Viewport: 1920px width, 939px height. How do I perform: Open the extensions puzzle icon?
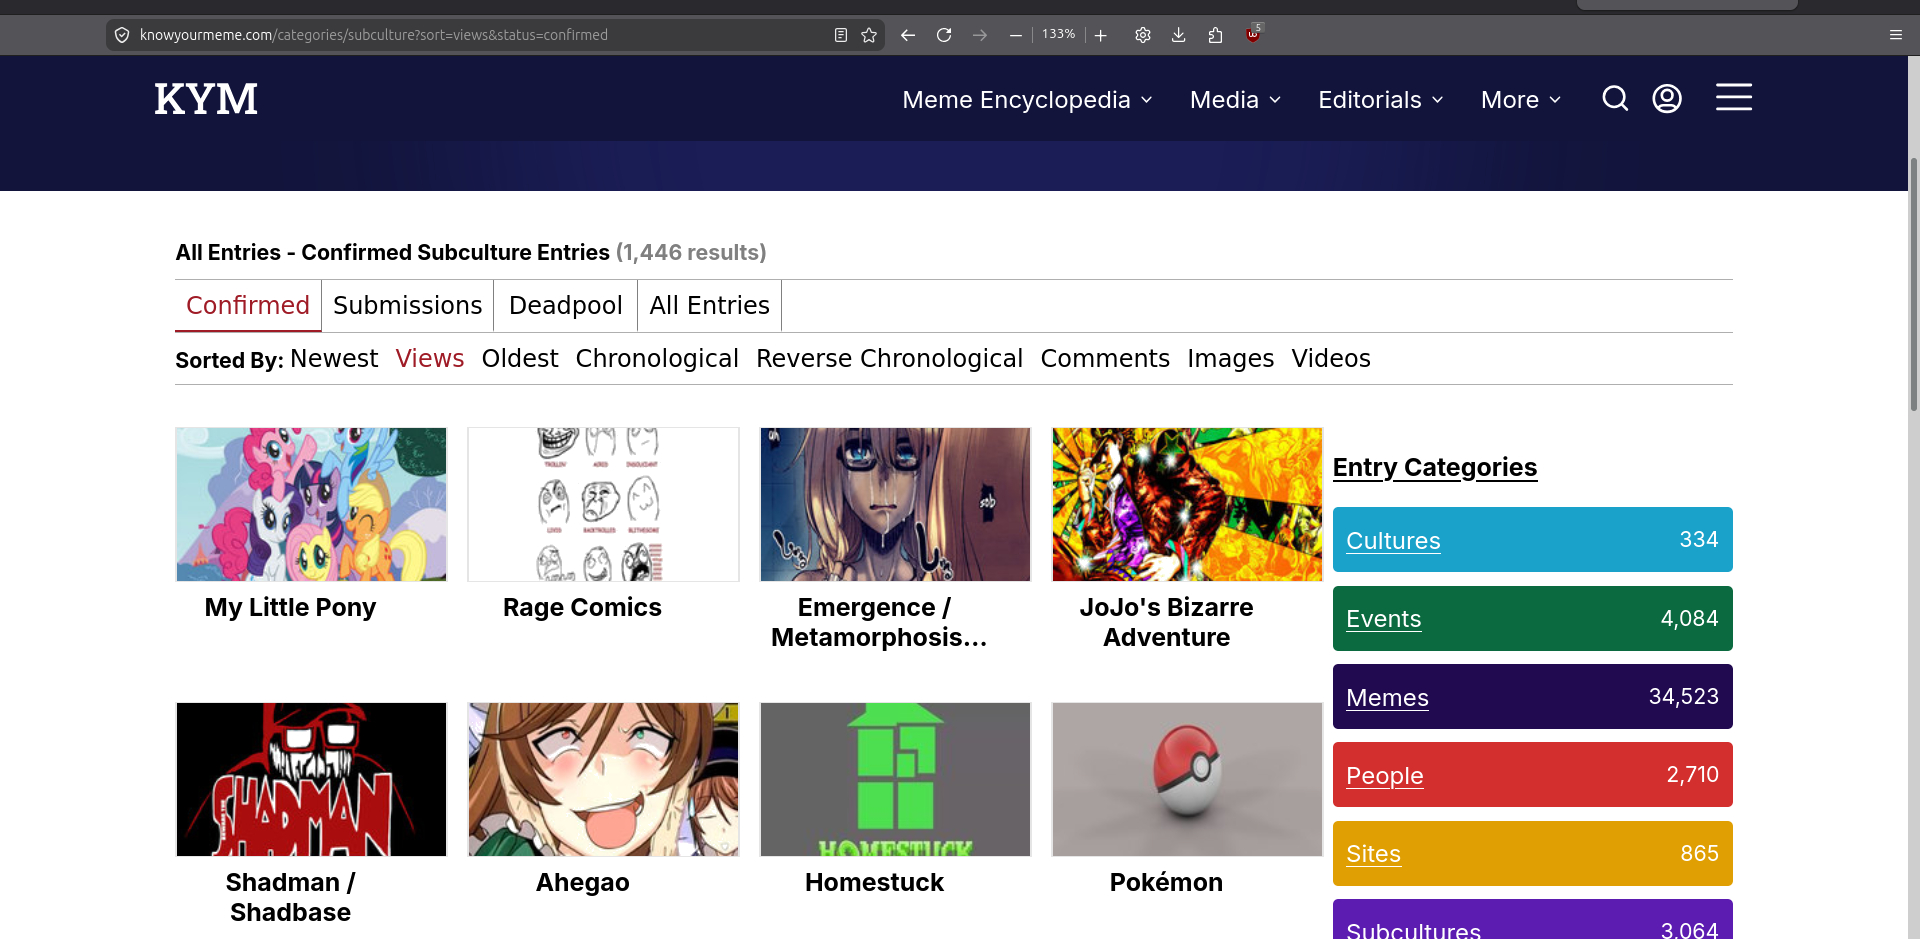[x=1215, y=35]
